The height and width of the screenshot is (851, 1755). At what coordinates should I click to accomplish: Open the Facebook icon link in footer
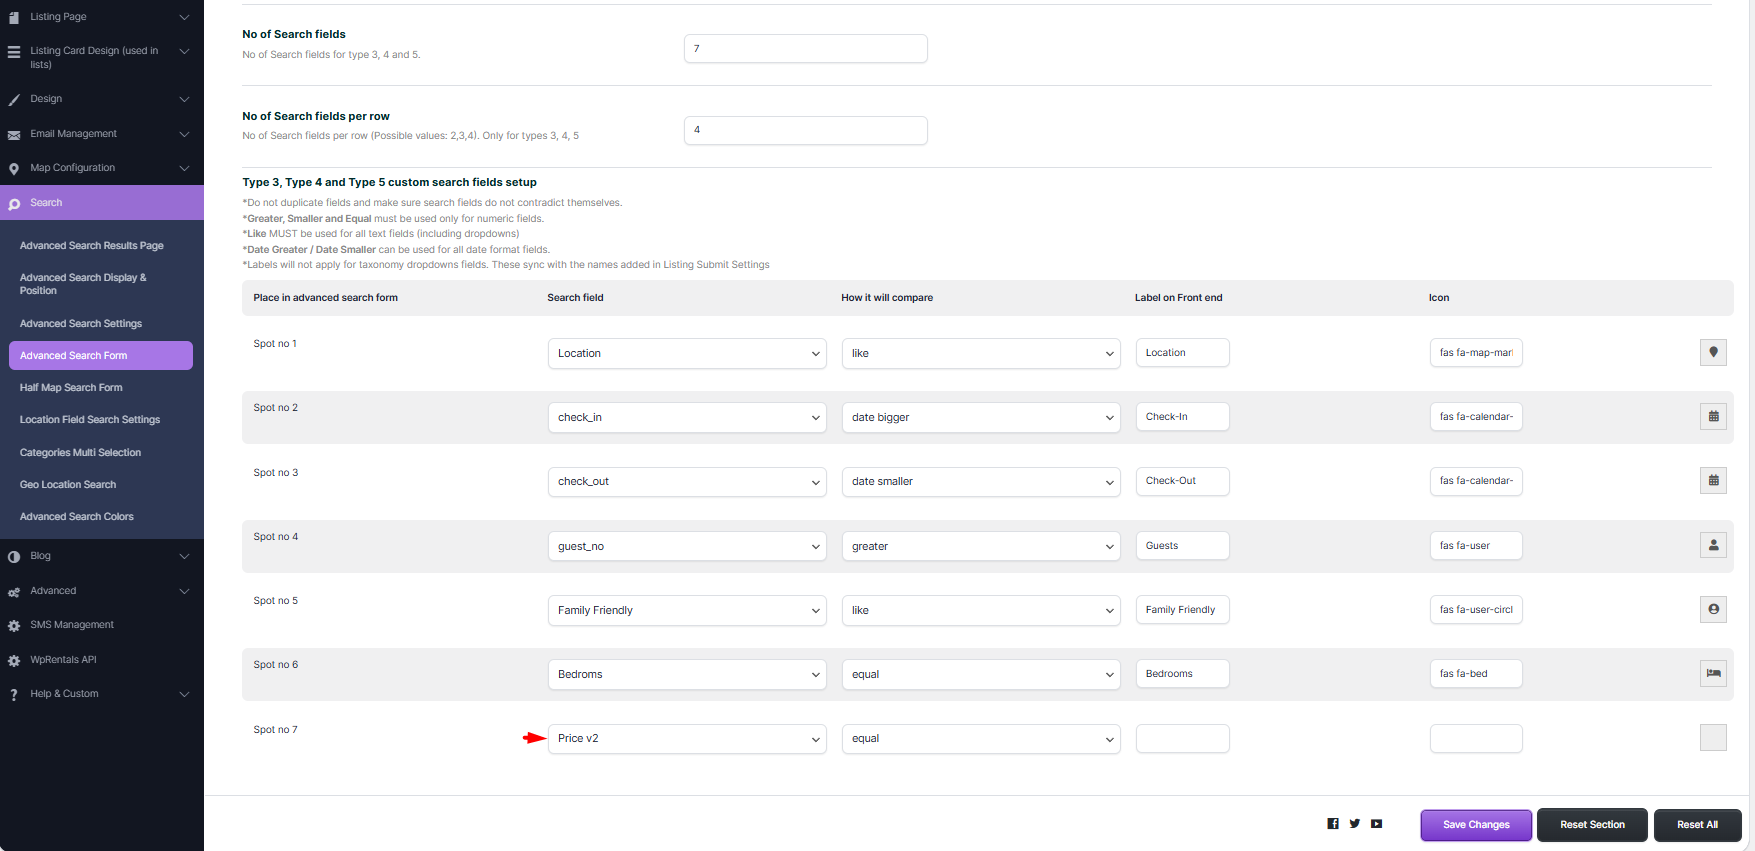pyautogui.click(x=1333, y=824)
